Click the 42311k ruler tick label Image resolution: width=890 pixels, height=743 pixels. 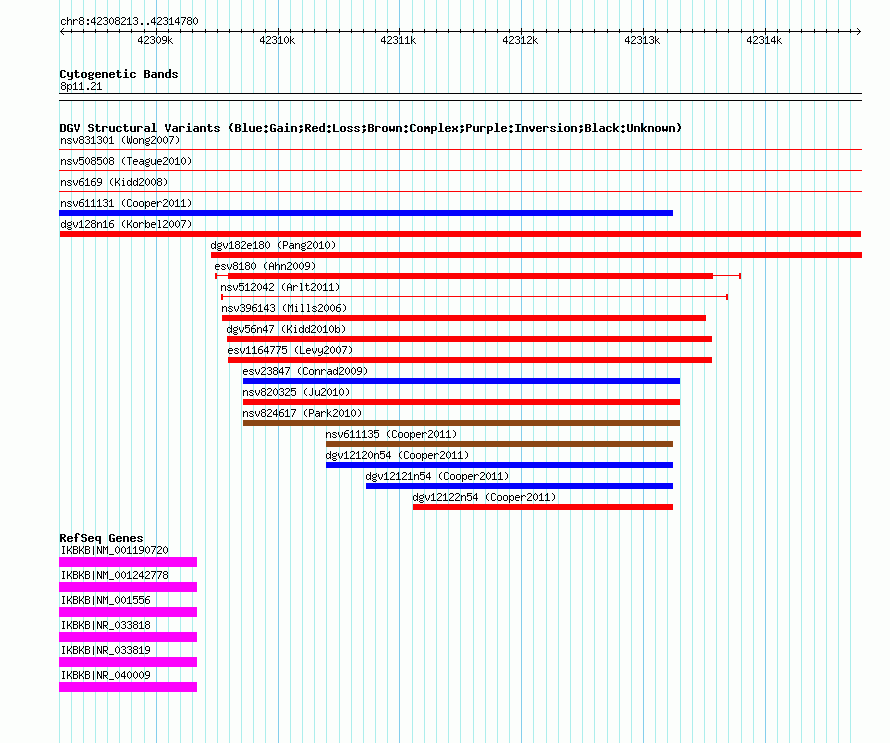(x=398, y=40)
